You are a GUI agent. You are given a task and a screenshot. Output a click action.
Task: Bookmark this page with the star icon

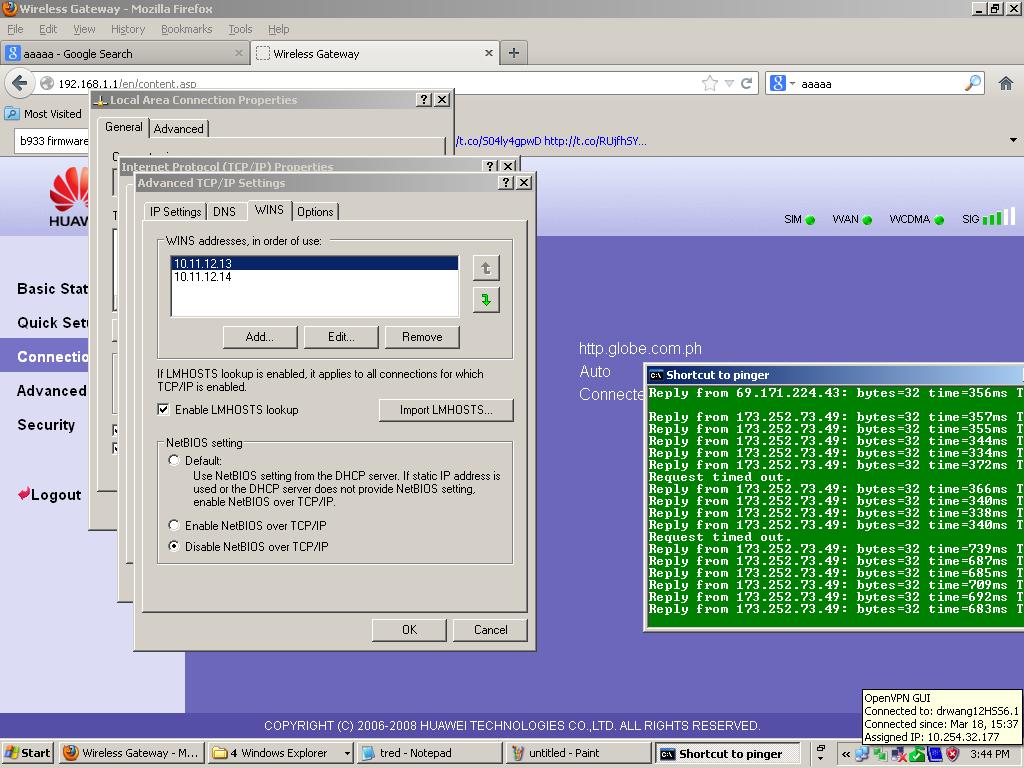click(x=710, y=83)
